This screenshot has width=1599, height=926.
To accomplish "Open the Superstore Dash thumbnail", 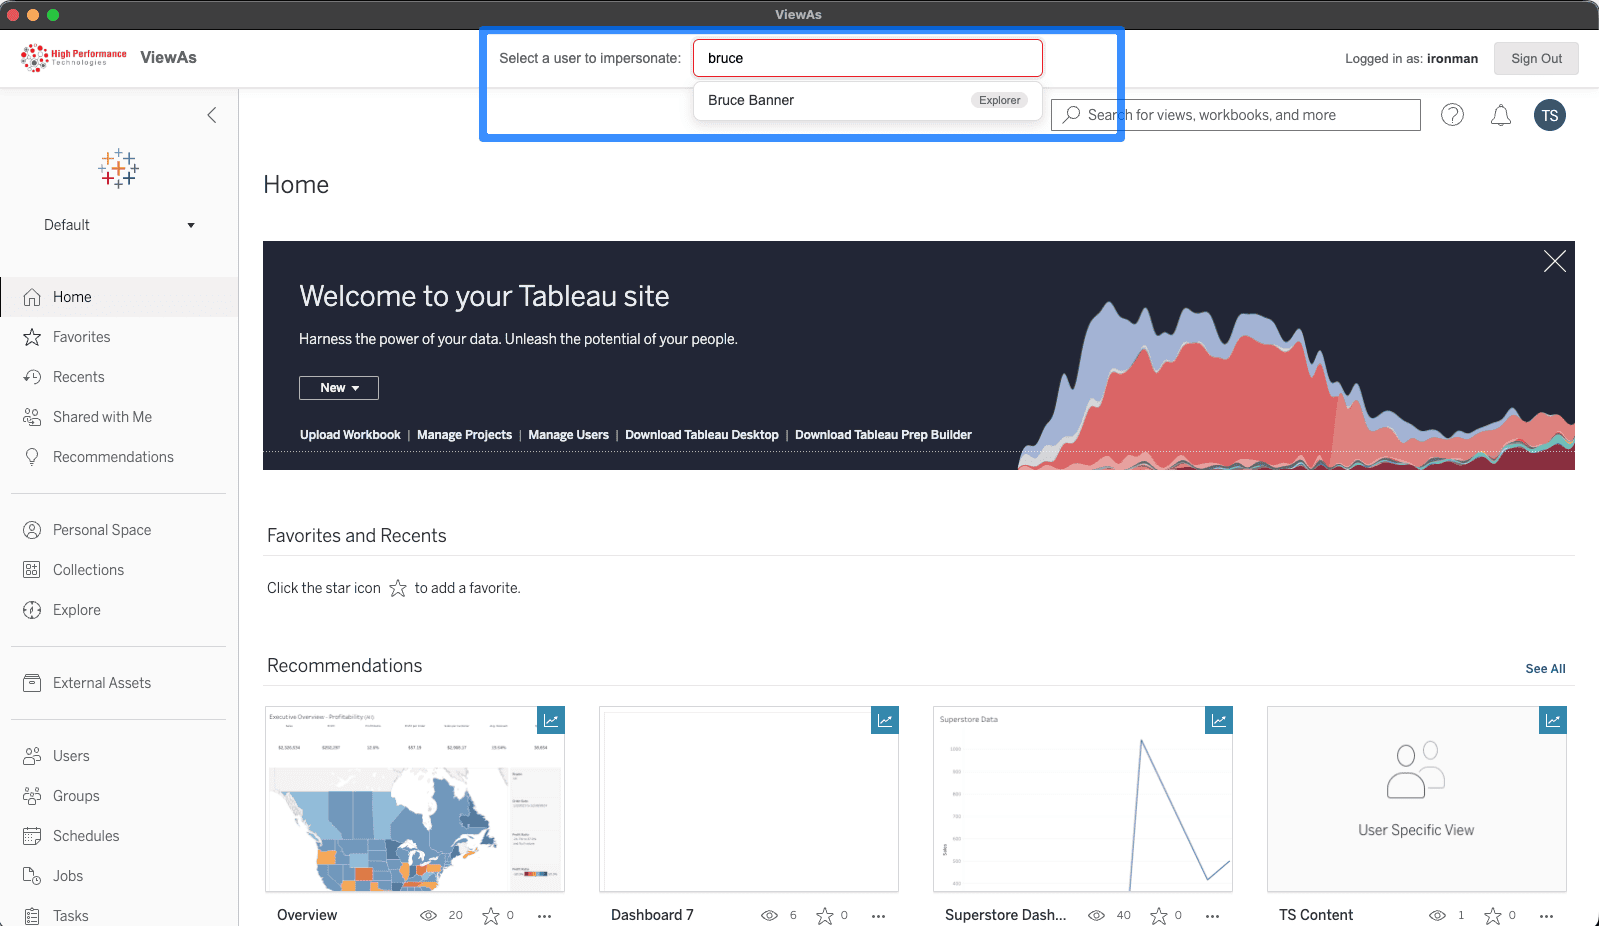I will click(1082, 799).
